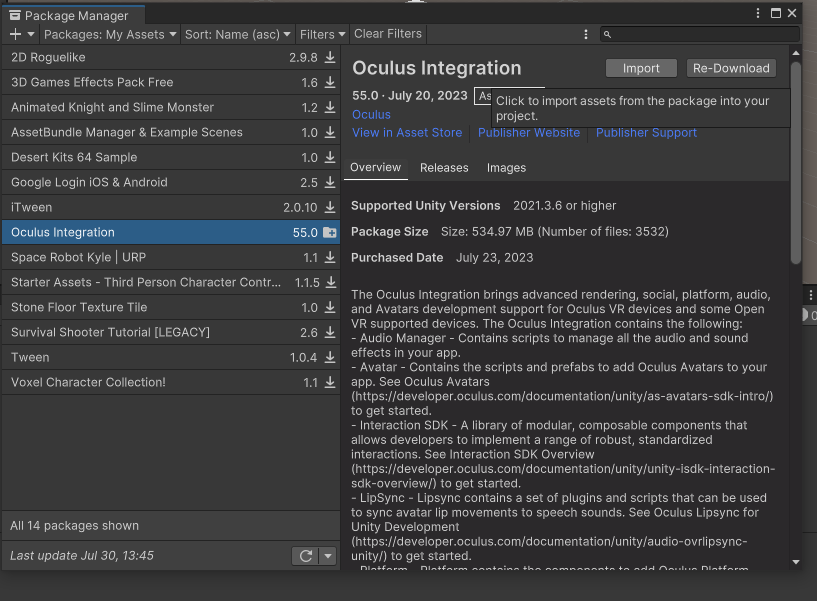The height and width of the screenshot is (601, 817).
Task: Click the Import button
Action: 641,68
